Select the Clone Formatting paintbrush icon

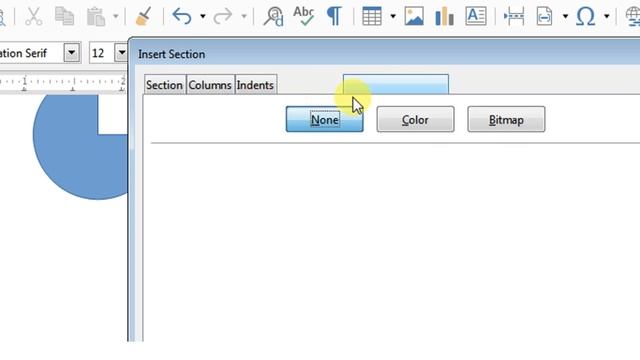143,16
